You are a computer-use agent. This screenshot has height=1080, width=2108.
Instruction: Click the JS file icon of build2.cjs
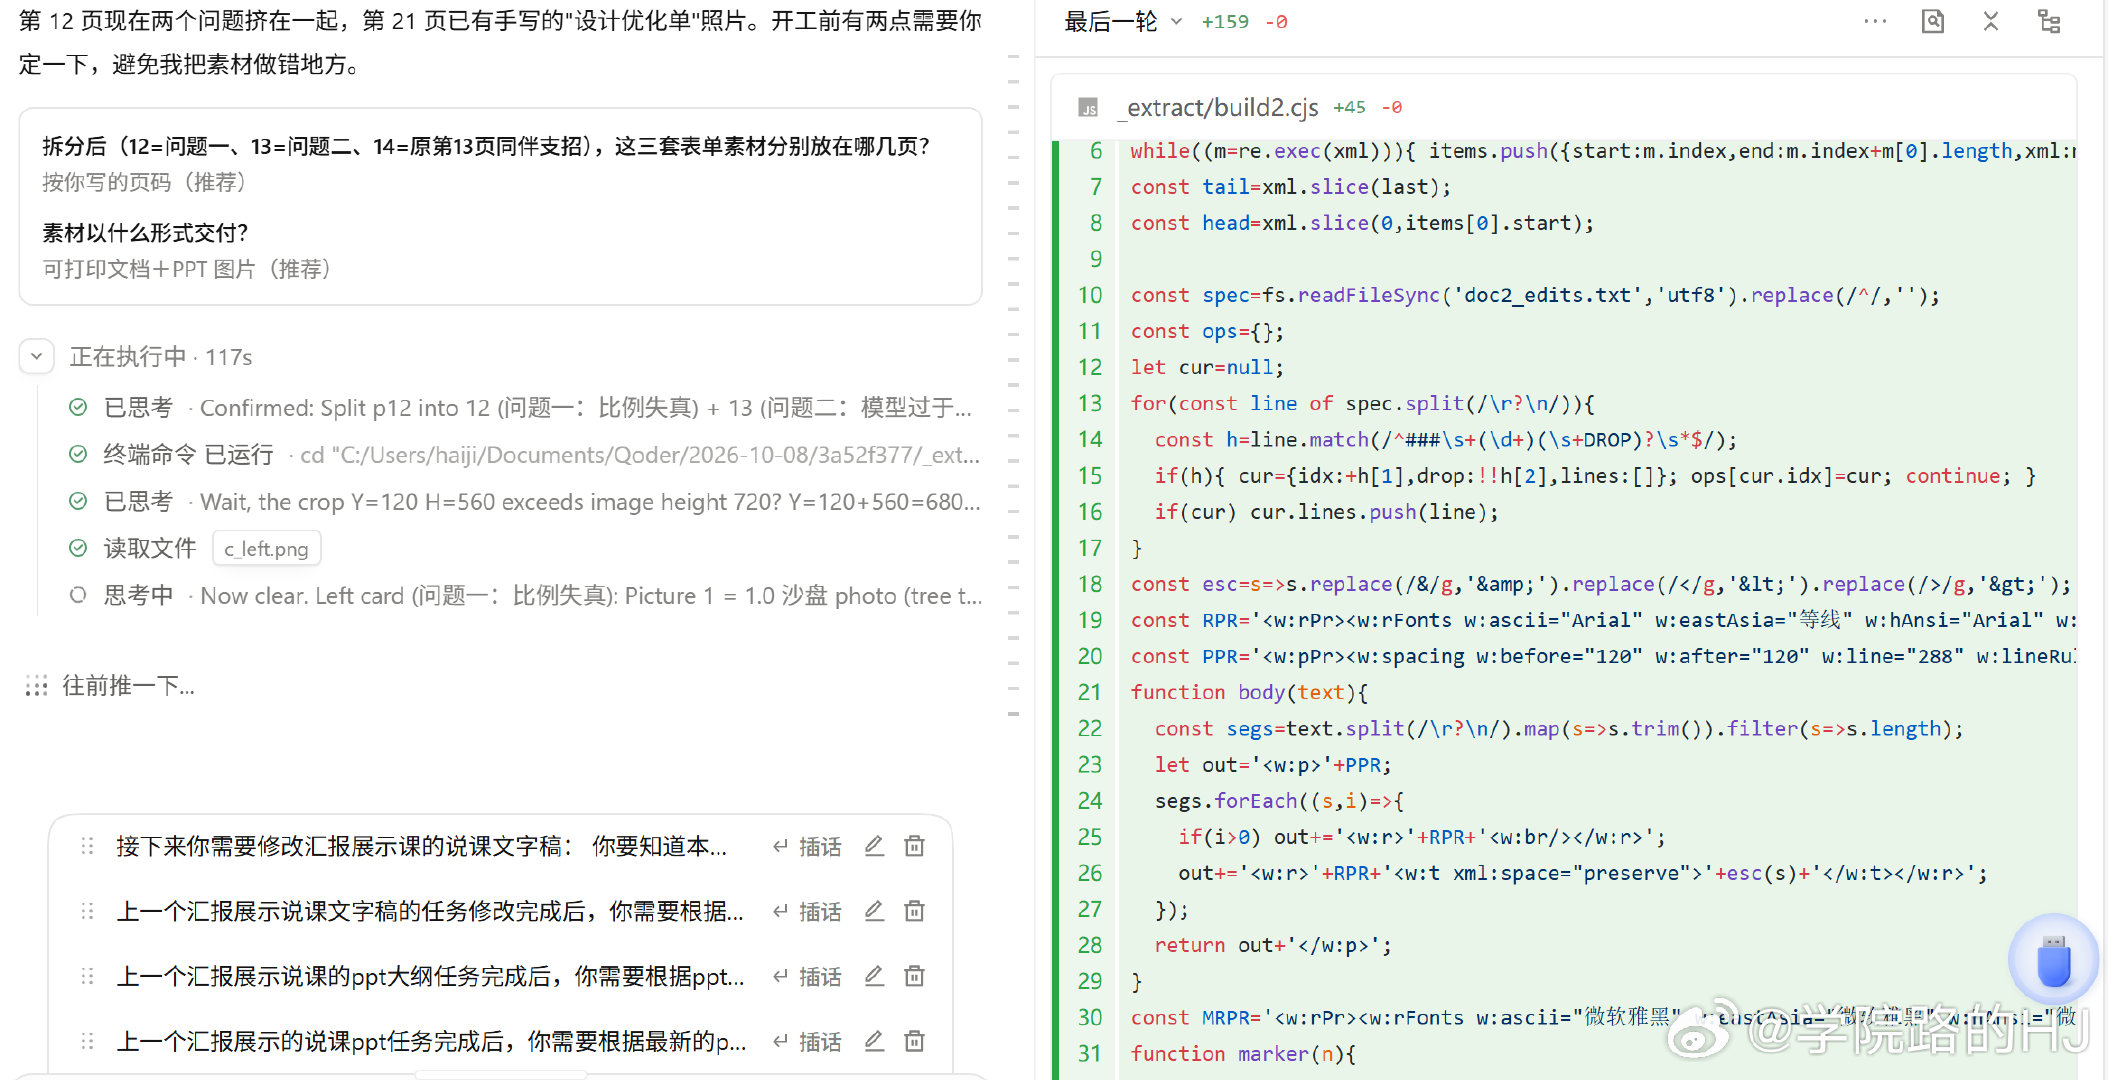(1088, 107)
